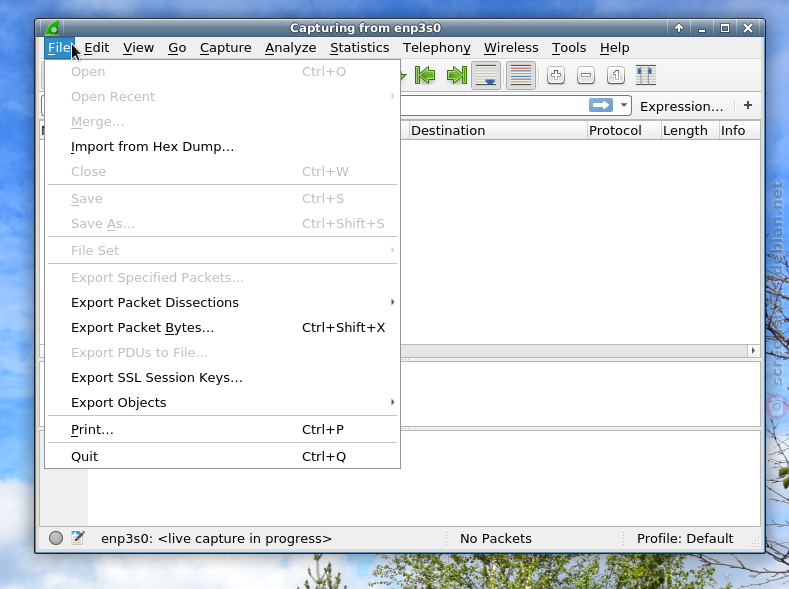Click the expert information circle icon
Screen dimensions: 789x589
pos(56,538)
